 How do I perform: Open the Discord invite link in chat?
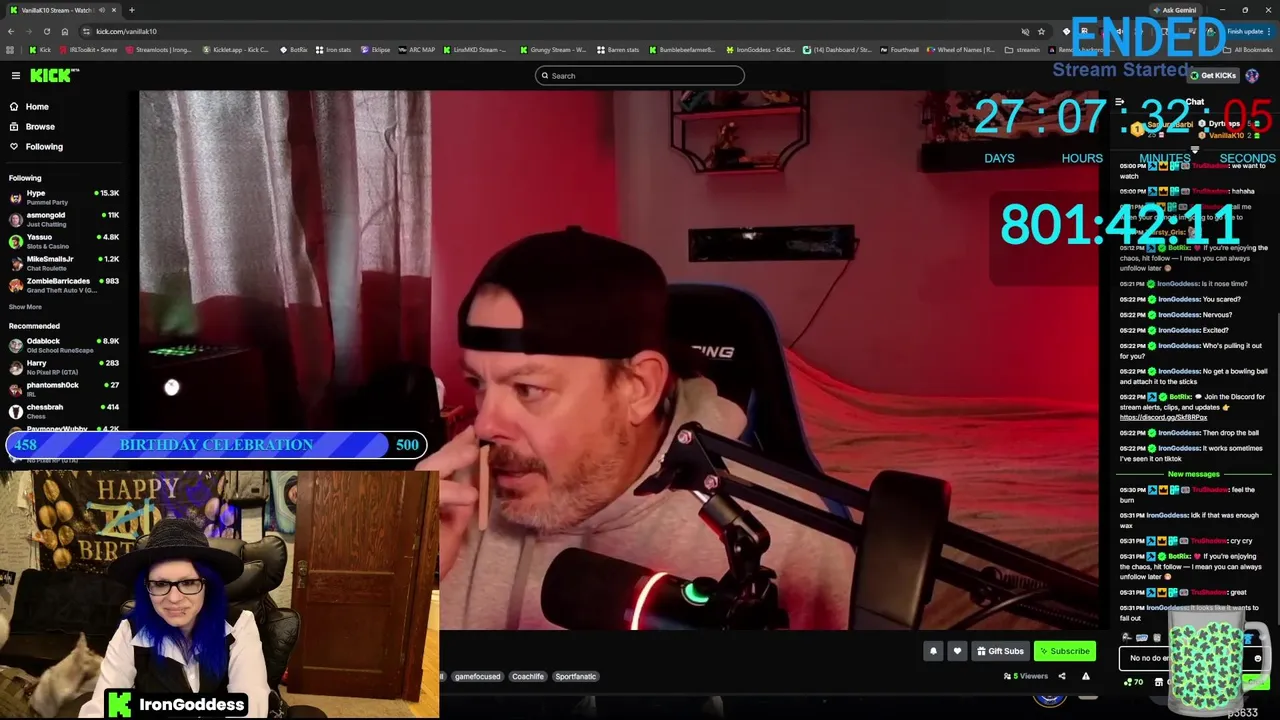[x=1163, y=417]
